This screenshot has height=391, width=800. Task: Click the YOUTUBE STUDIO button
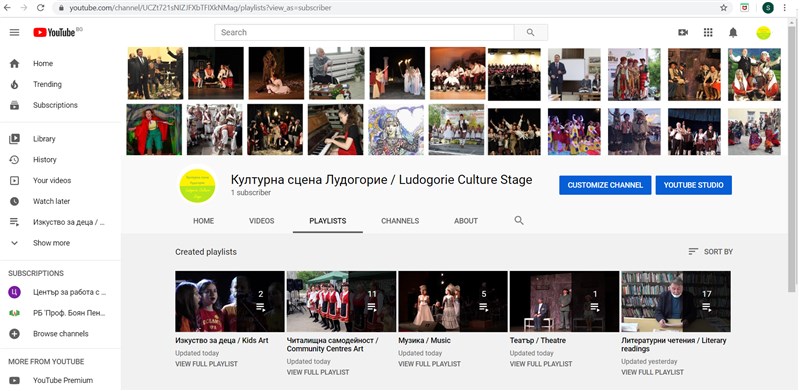[693, 185]
